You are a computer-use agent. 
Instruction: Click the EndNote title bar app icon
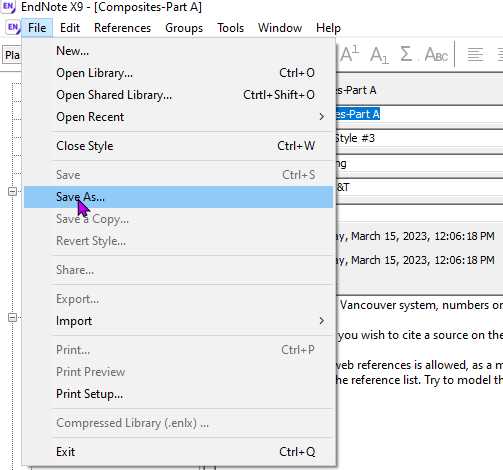click(x=9, y=7)
